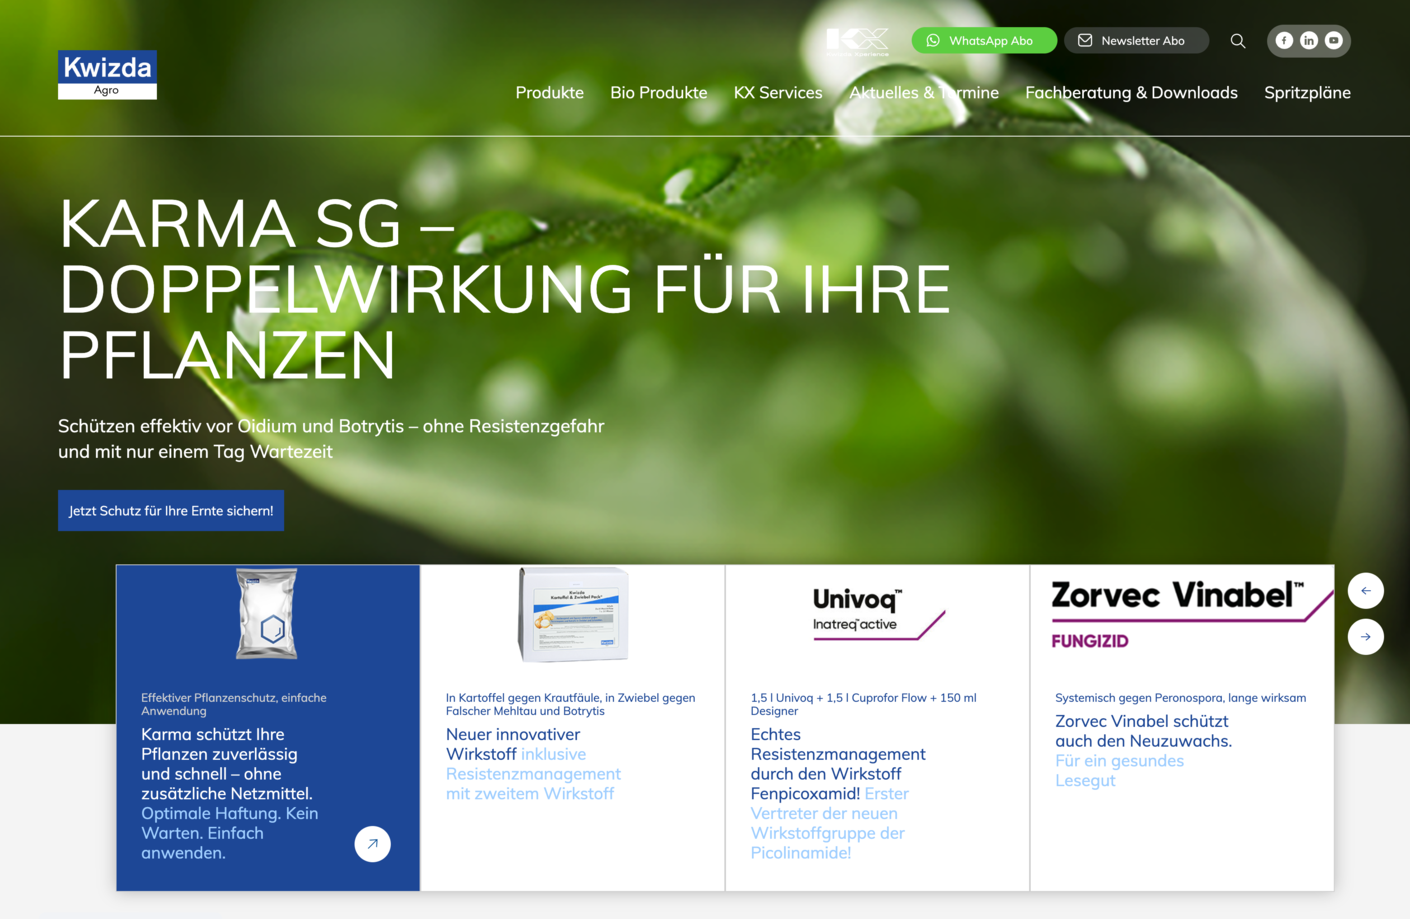Open 'Echtes Resistenzmanagement' card link

[x=838, y=793]
